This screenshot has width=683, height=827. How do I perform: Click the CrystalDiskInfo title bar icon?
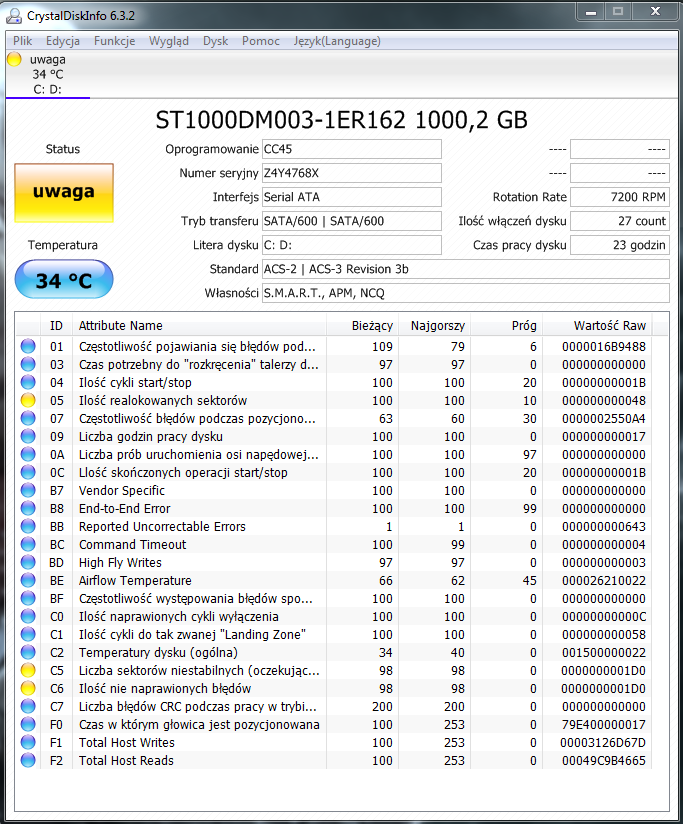click(x=13, y=16)
